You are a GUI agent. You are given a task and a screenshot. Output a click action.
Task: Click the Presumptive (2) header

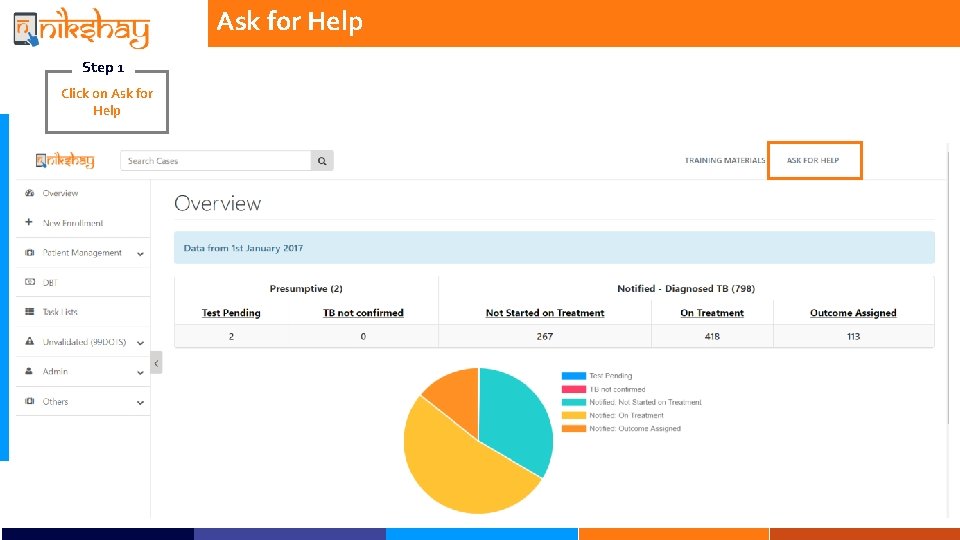[306, 288]
